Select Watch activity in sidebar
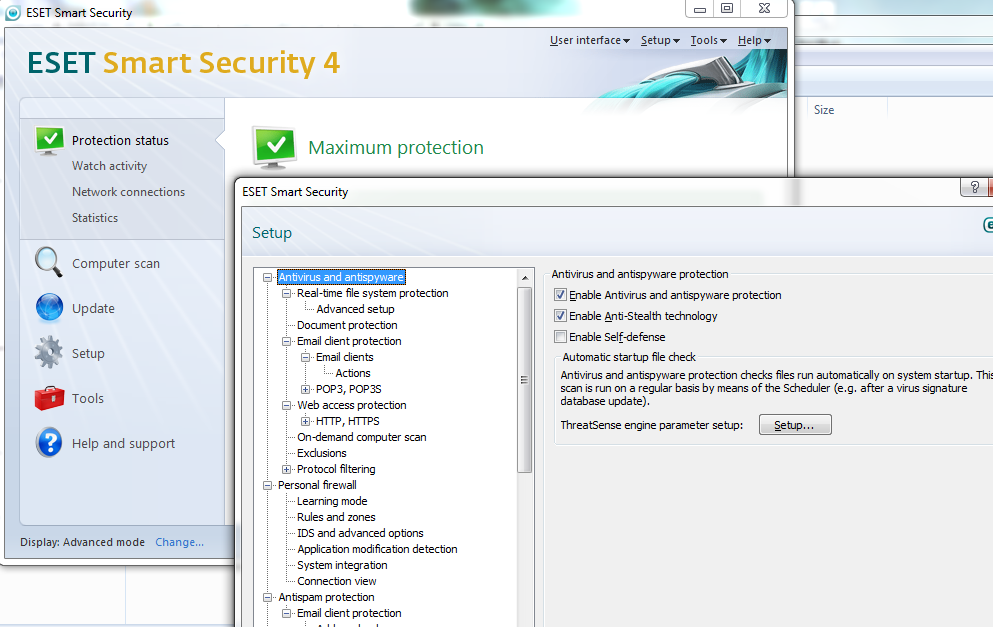 click(x=110, y=166)
